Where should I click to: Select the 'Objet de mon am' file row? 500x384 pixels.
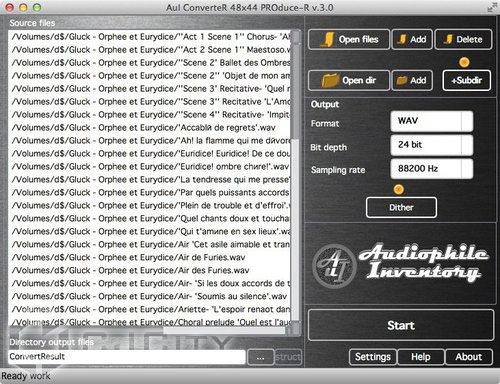click(x=149, y=76)
